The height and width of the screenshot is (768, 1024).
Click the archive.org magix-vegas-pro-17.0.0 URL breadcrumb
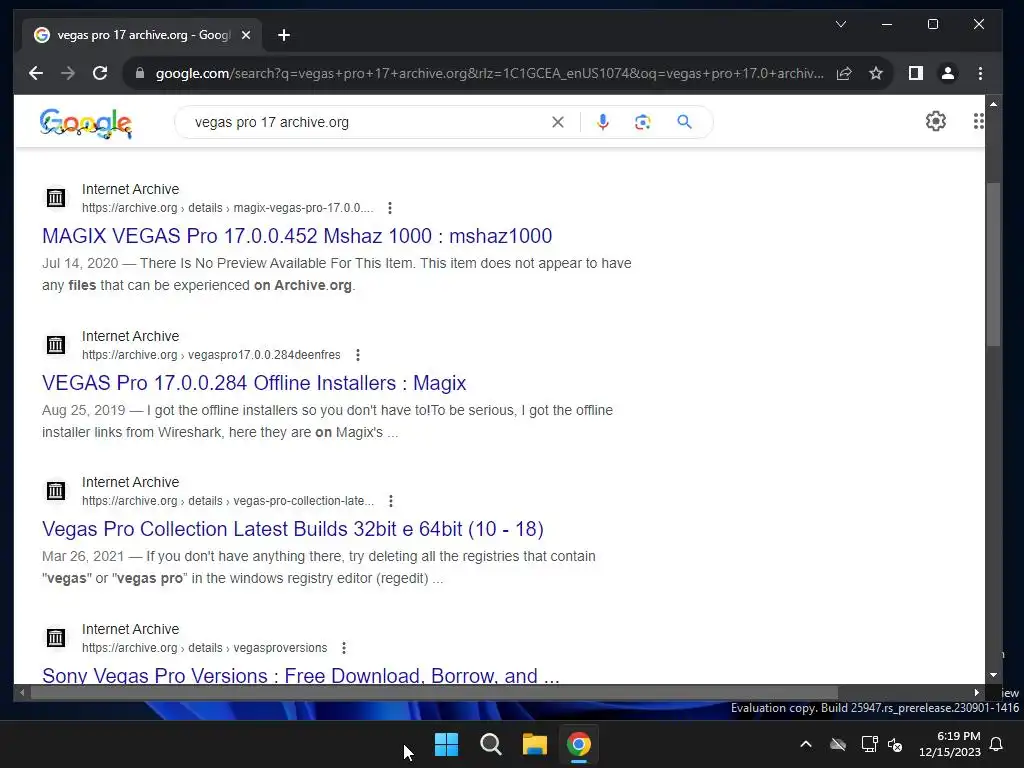point(227,208)
